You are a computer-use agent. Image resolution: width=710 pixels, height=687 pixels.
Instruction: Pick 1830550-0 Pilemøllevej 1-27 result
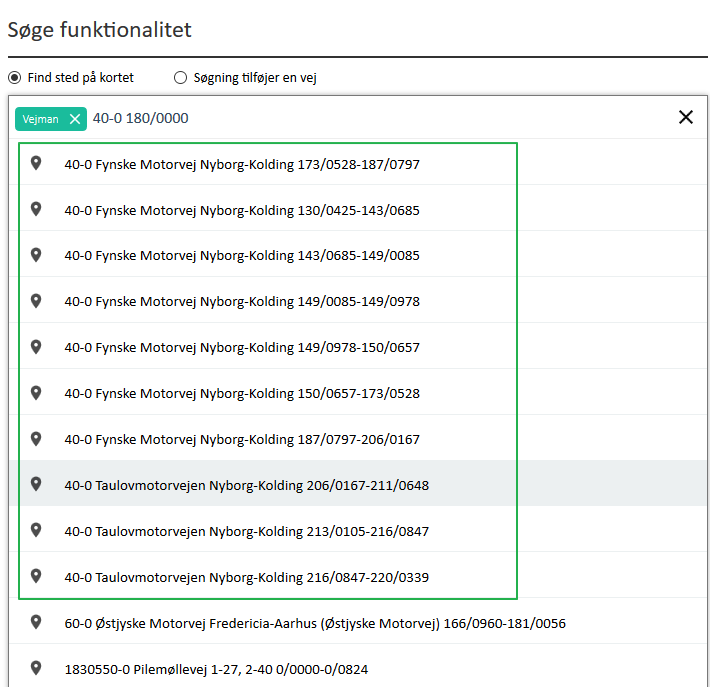pos(216,670)
